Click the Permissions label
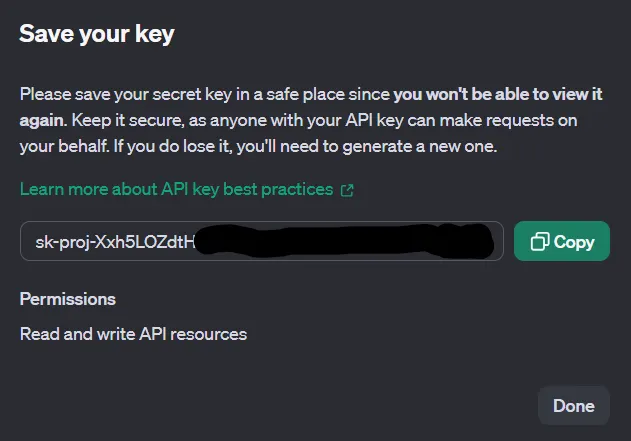This screenshot has width=631, height=441. (x=68, y=299)
